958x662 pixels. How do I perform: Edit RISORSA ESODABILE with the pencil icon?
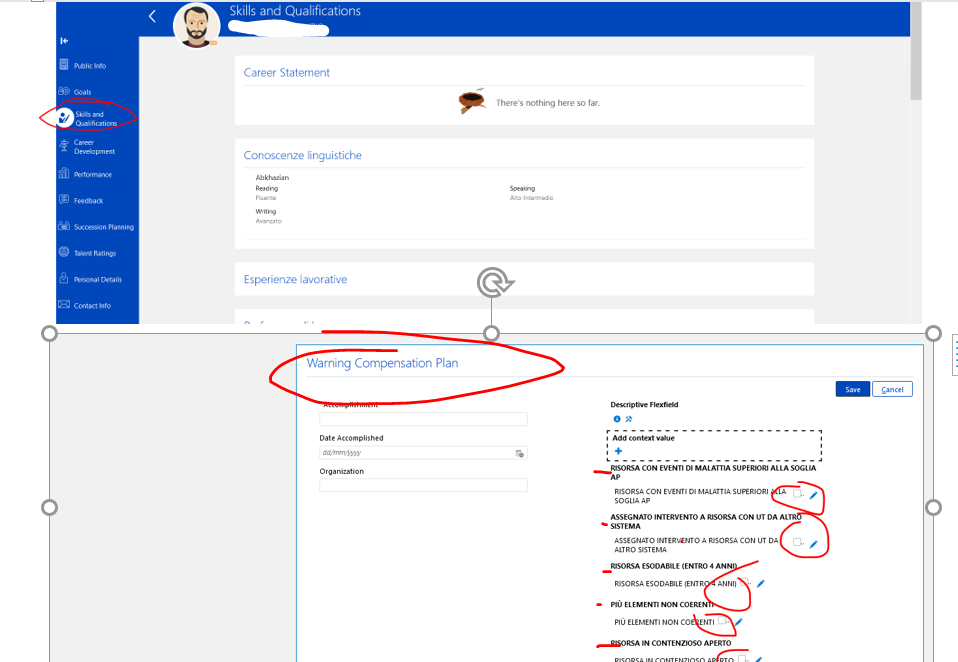(761, 582)
